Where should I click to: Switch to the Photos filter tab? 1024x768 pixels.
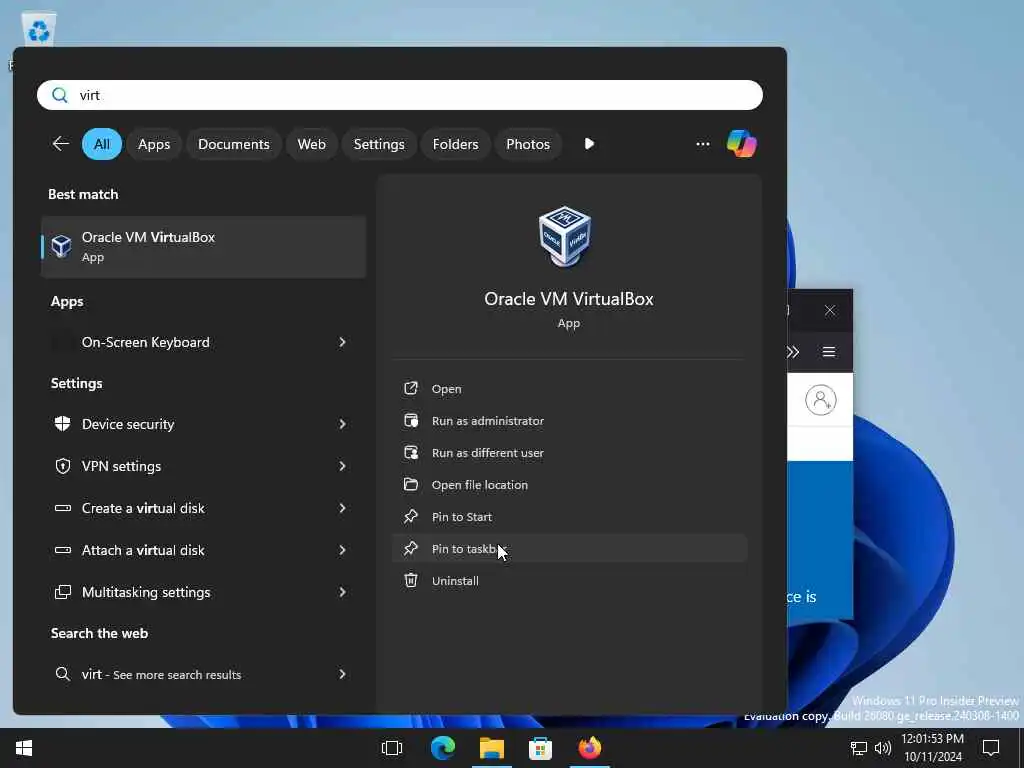(528, 144)
